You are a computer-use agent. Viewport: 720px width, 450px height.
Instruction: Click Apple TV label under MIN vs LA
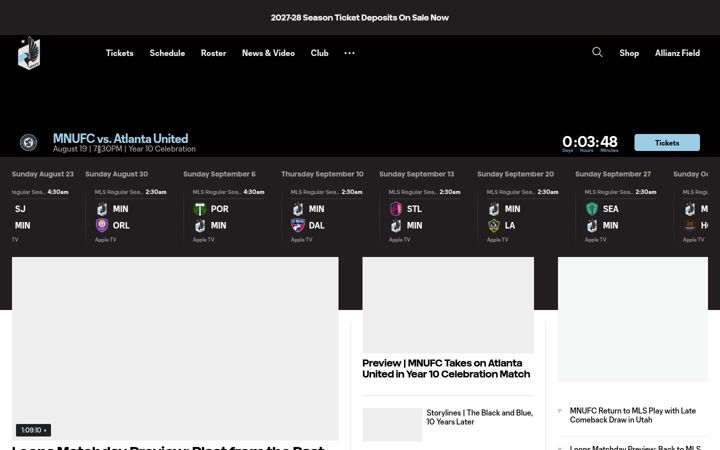point(497,240)
